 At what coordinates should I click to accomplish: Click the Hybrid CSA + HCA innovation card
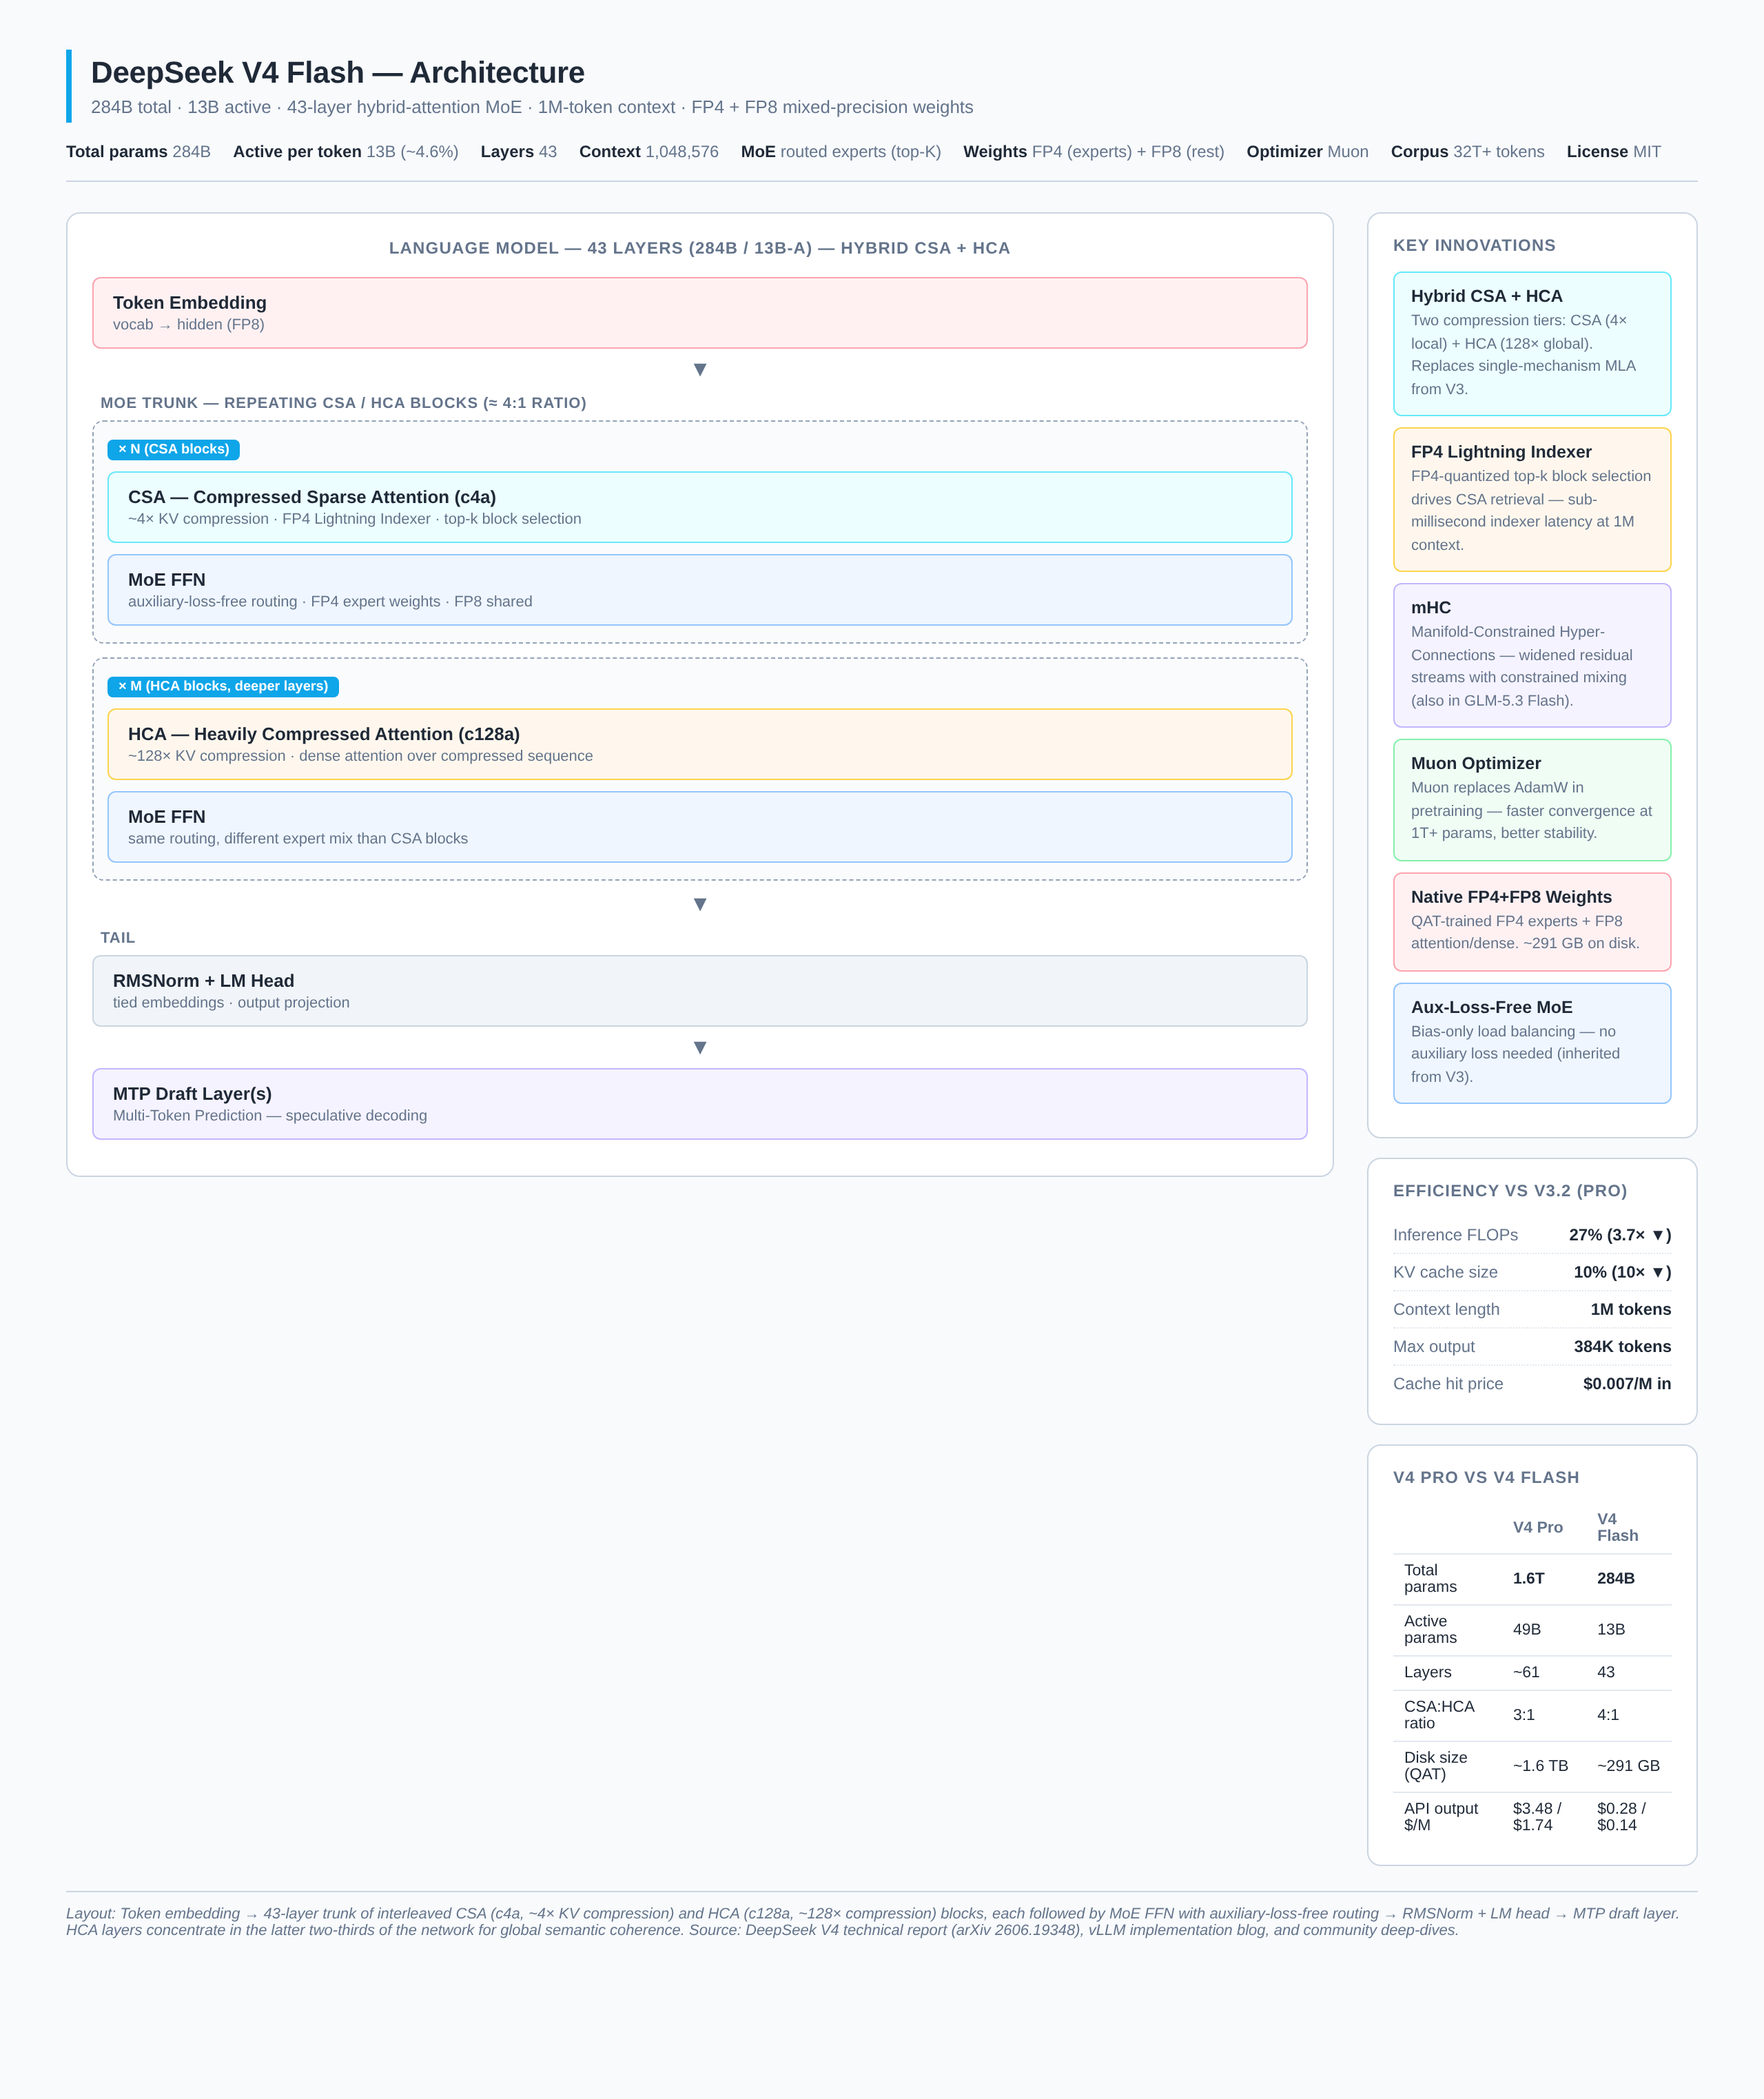click(x=1532, y=344)
